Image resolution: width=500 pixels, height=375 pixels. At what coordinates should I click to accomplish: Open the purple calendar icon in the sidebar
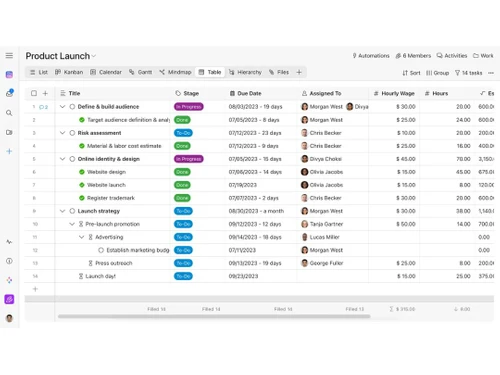tap(9, 74)
